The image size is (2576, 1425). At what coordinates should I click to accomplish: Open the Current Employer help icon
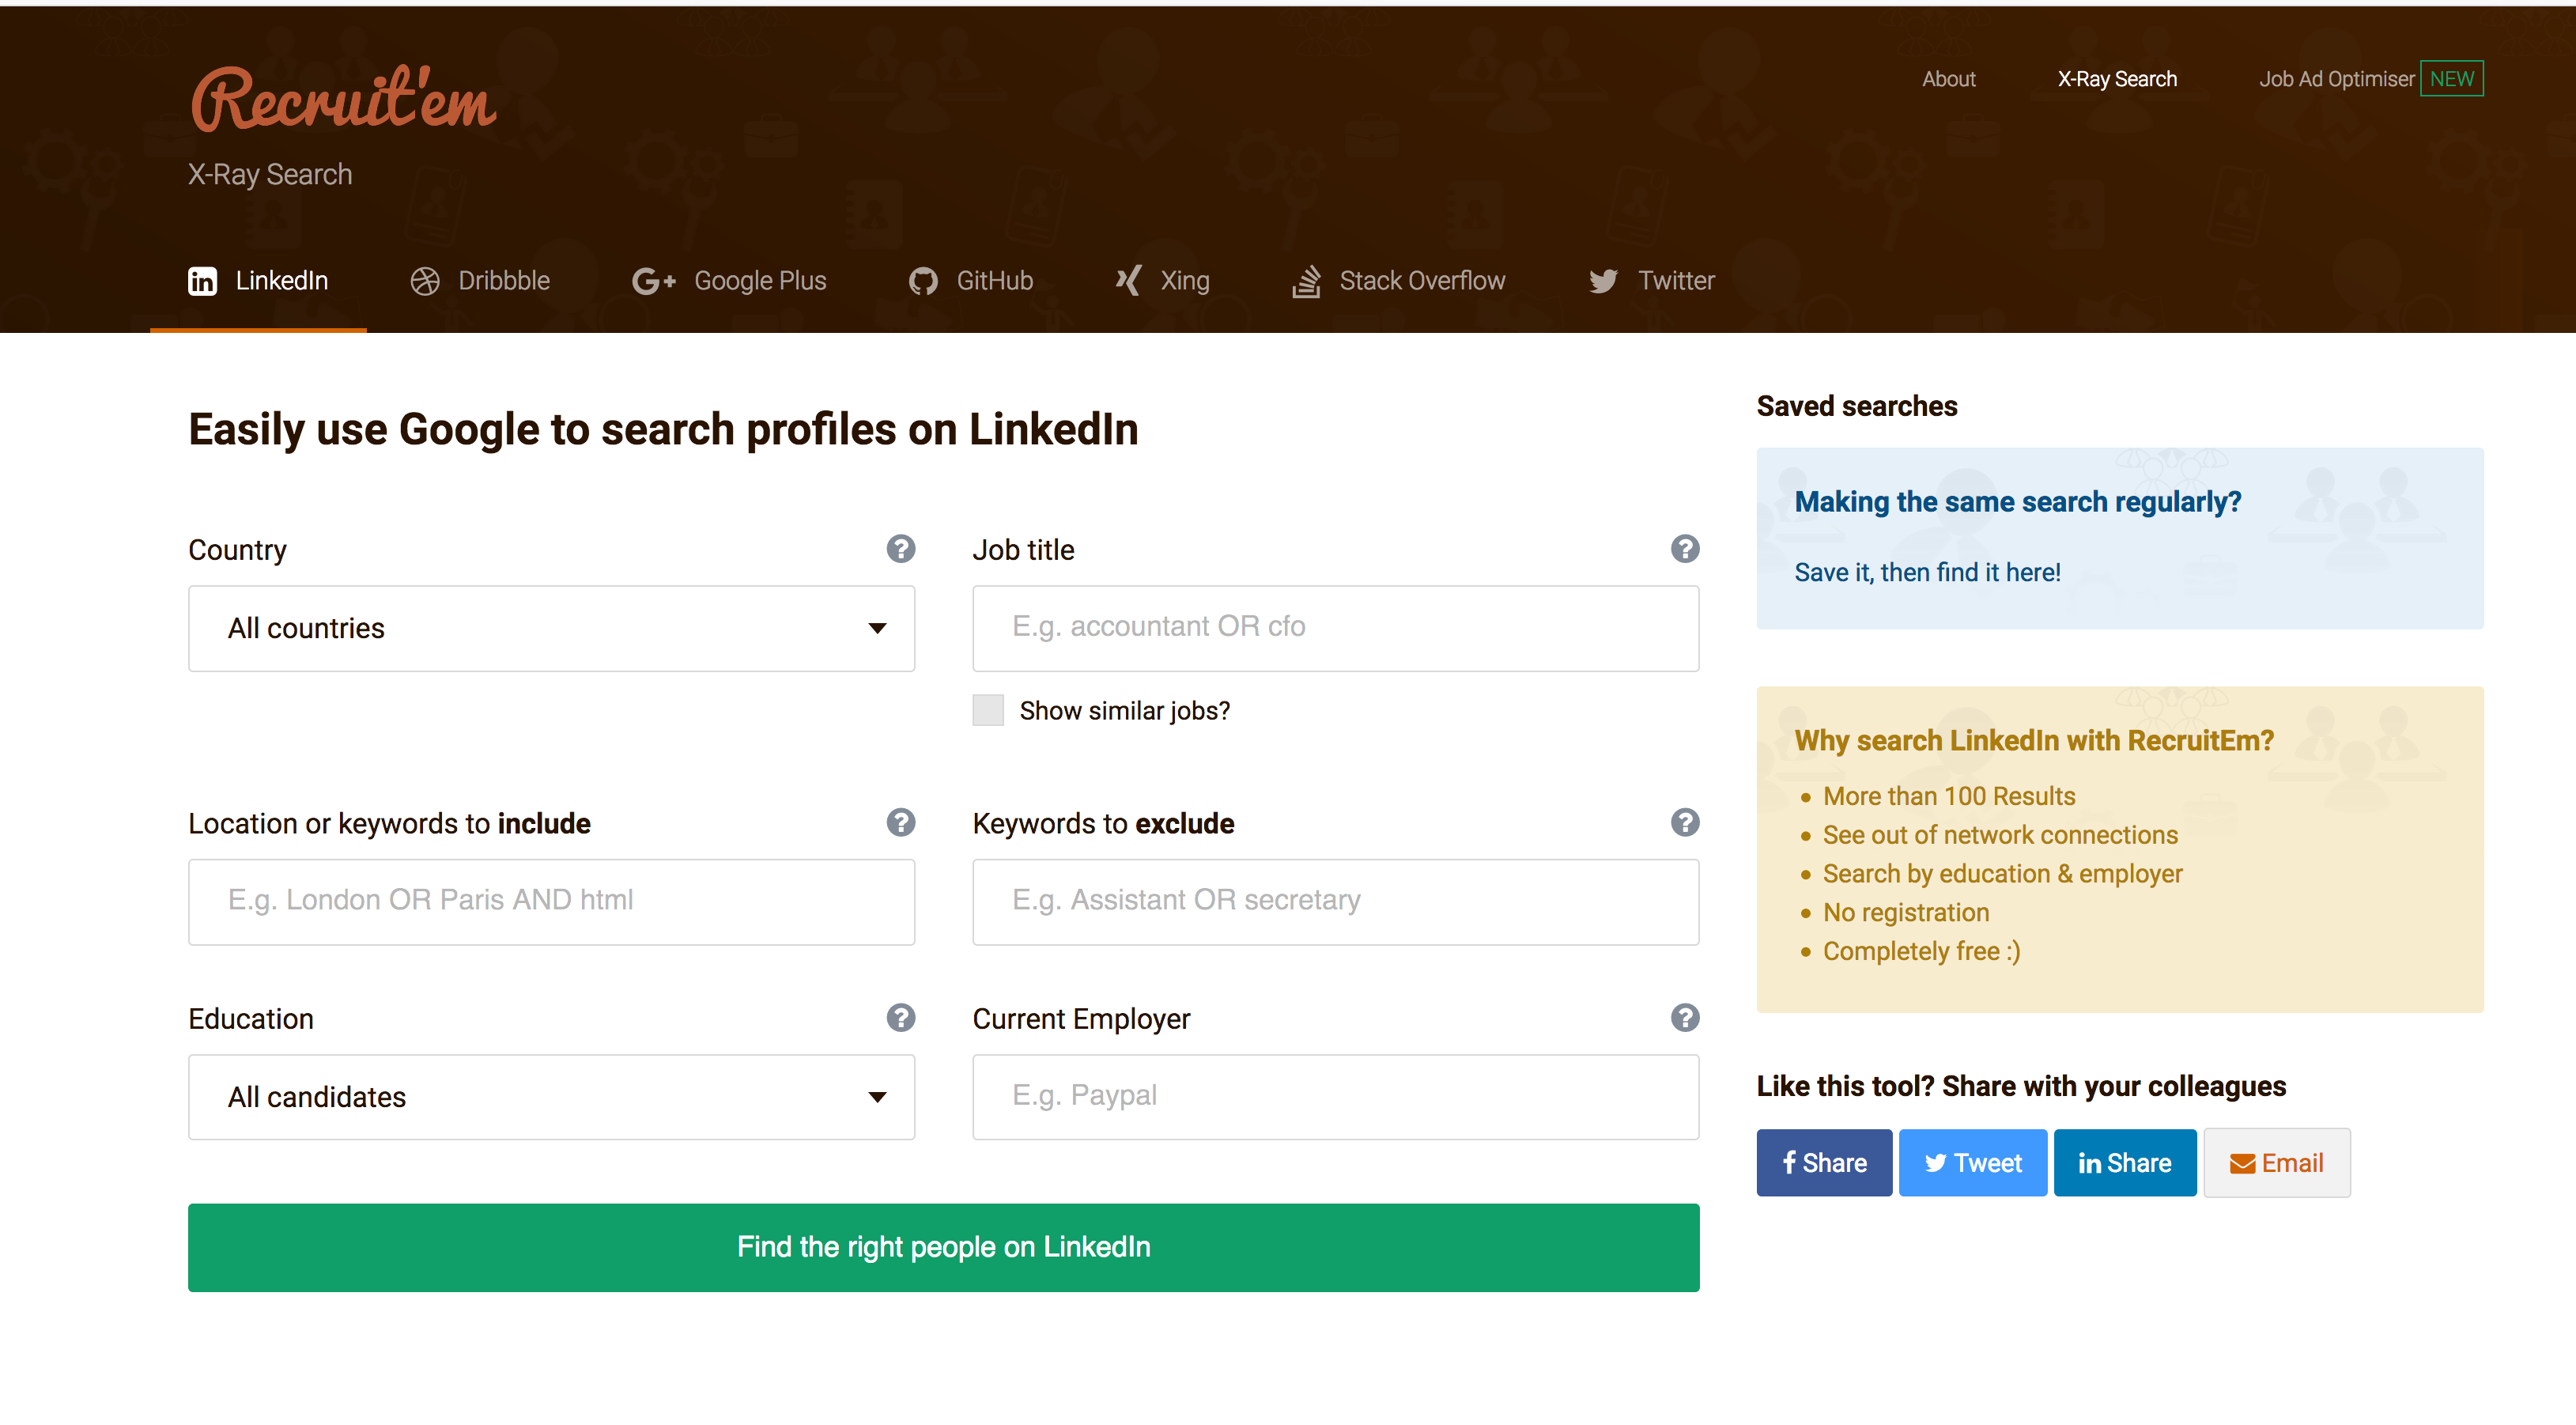pyautogui.click(x=1685, y=1017)
